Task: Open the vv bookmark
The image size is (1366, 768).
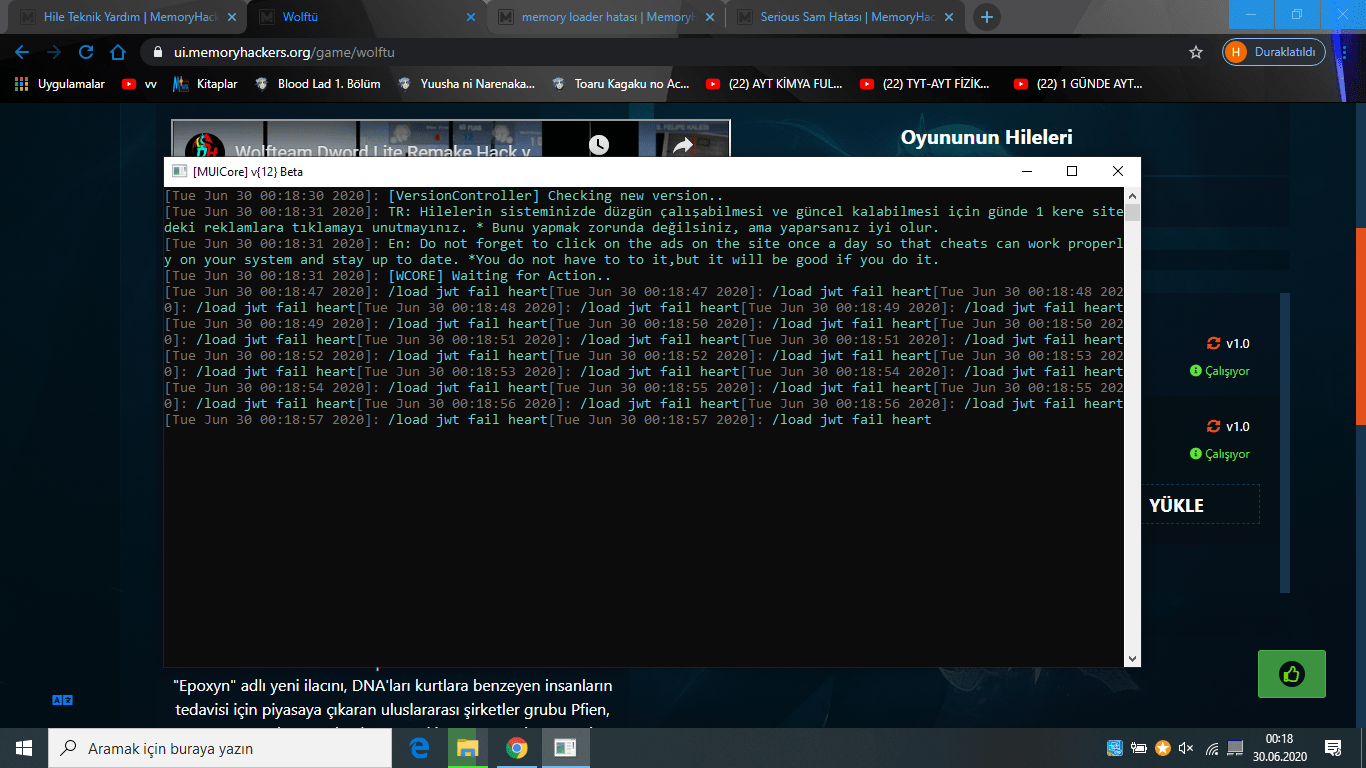Action: (x=140, y=84)
